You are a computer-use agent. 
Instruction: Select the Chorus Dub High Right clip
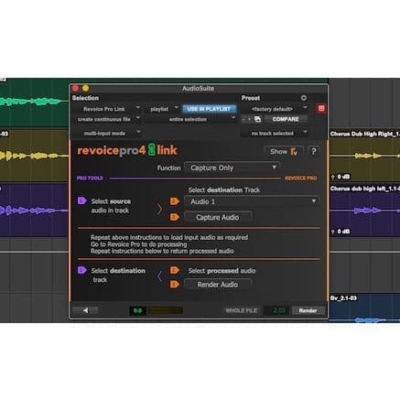[x=365, y=155]
